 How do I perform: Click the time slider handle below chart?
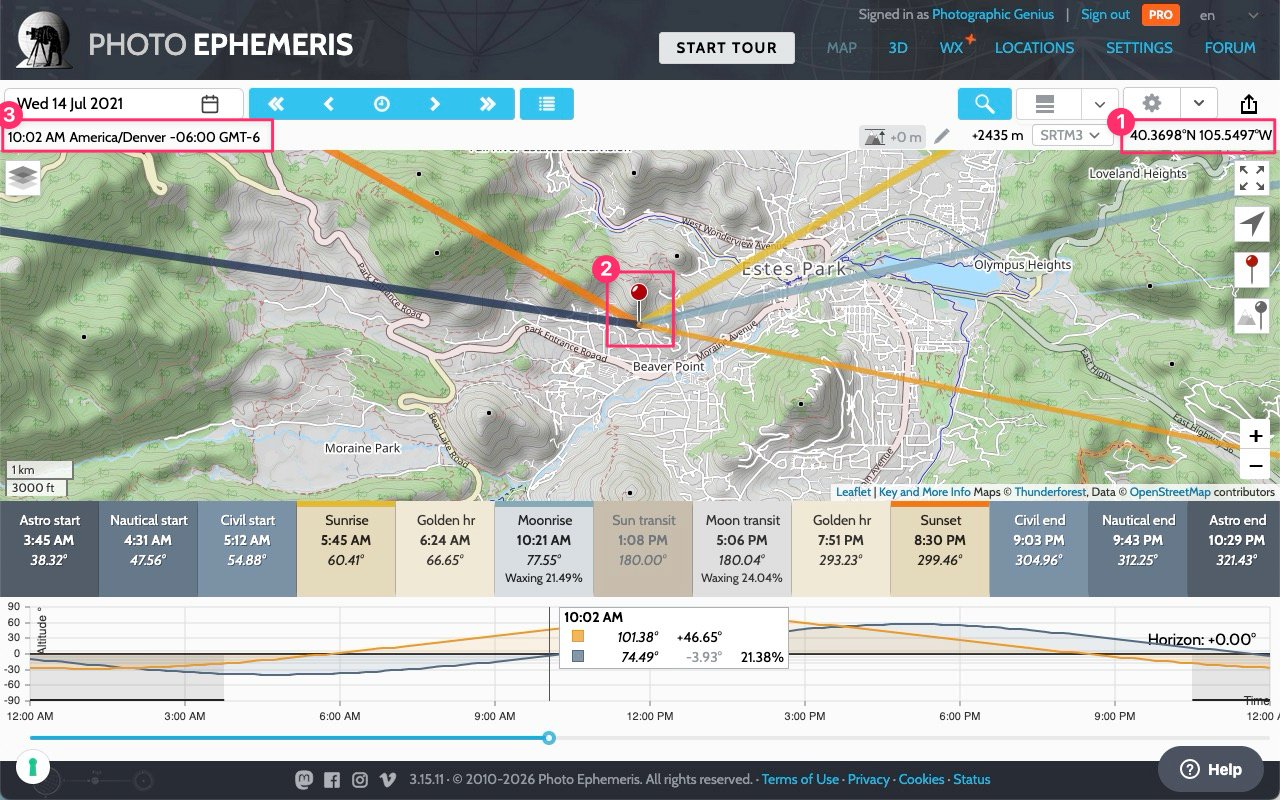tap(549, 738)
